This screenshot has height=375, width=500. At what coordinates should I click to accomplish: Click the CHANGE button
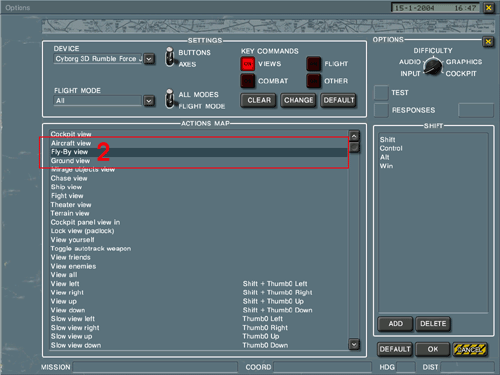point(298,100)
